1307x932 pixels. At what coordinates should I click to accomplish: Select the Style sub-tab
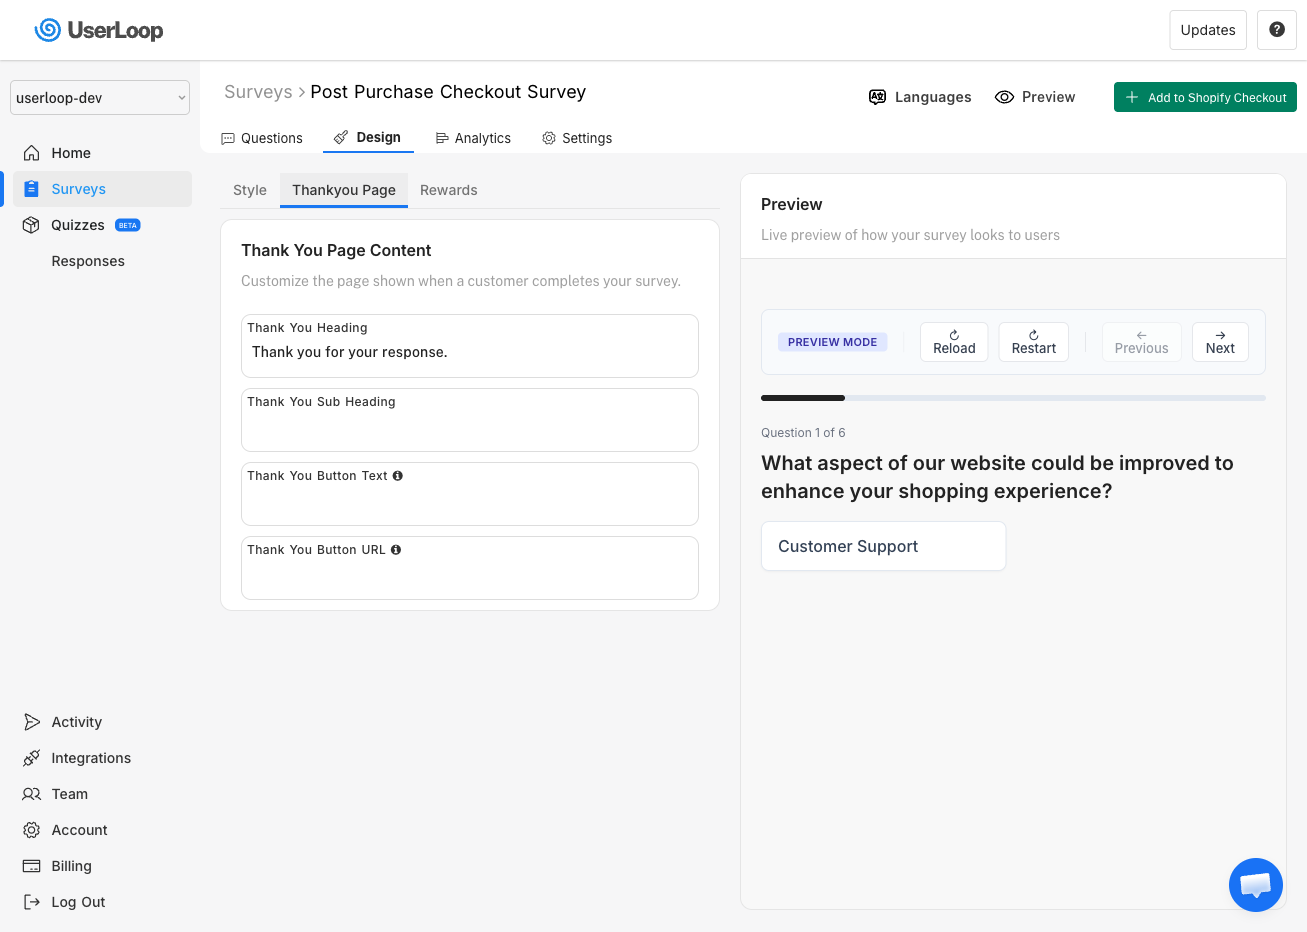(x=250, y=190)
